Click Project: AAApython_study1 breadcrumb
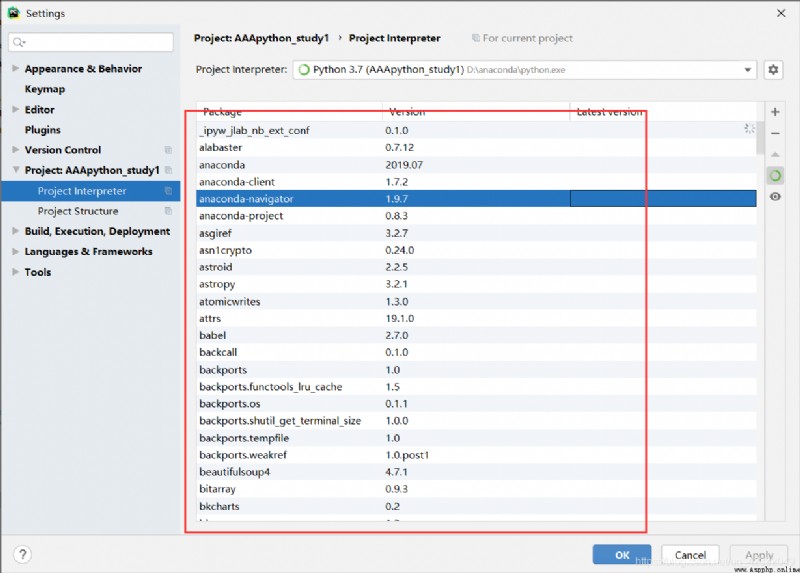Screen dimensions: 800x573 coord(261,38)
